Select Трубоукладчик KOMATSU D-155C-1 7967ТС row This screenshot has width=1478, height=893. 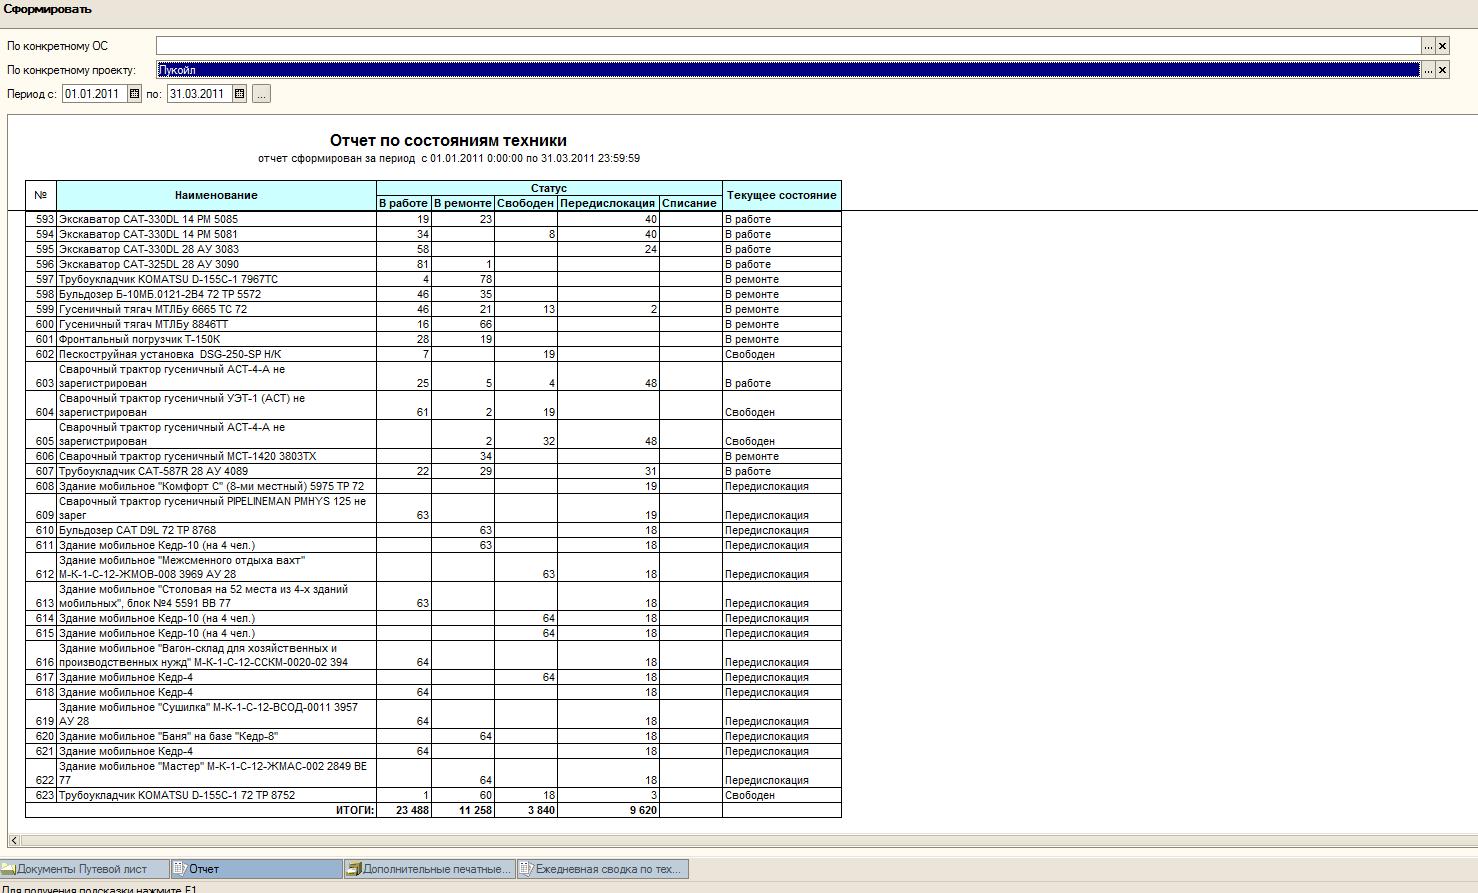point(433,279)
